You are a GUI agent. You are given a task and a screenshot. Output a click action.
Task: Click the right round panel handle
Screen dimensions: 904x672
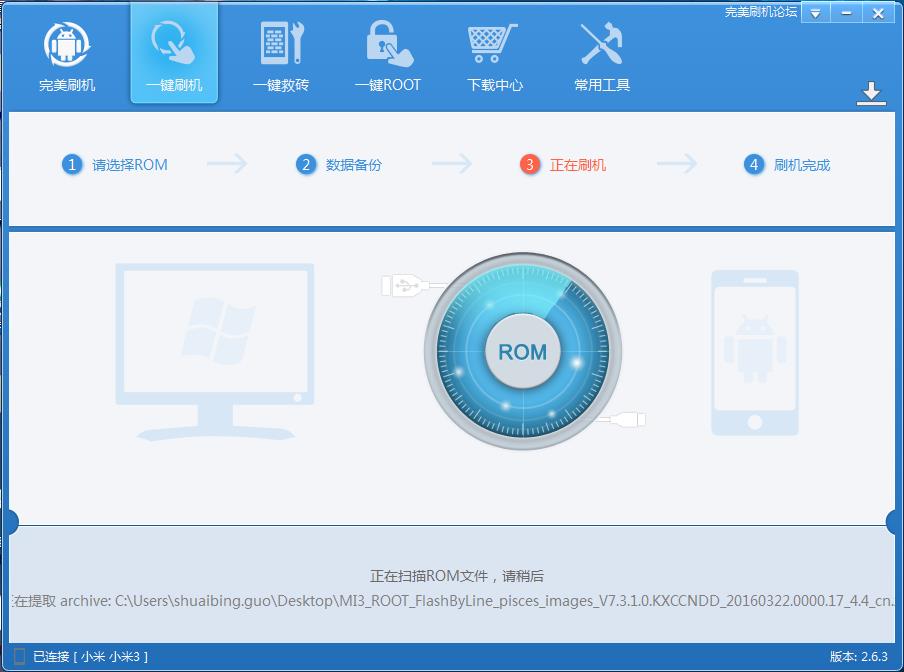(893, 521)
